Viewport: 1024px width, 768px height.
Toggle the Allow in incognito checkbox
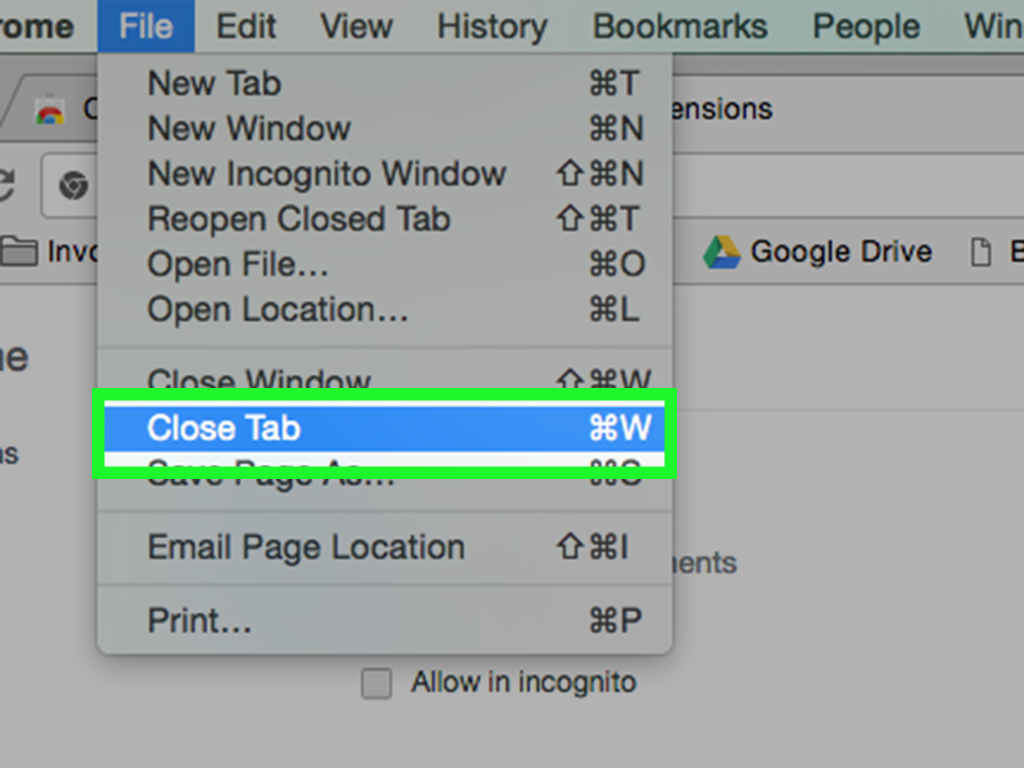(x=376, y=684)
